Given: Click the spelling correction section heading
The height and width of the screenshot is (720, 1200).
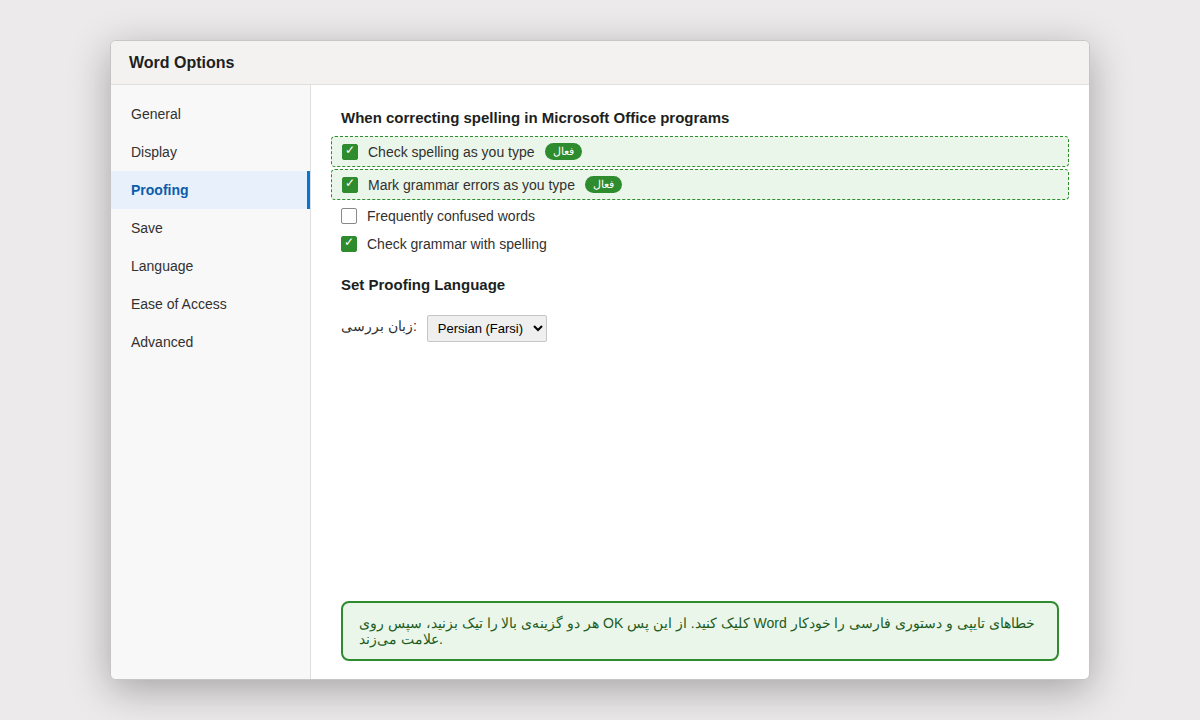Looking at the screenshot, I should 535,118.
